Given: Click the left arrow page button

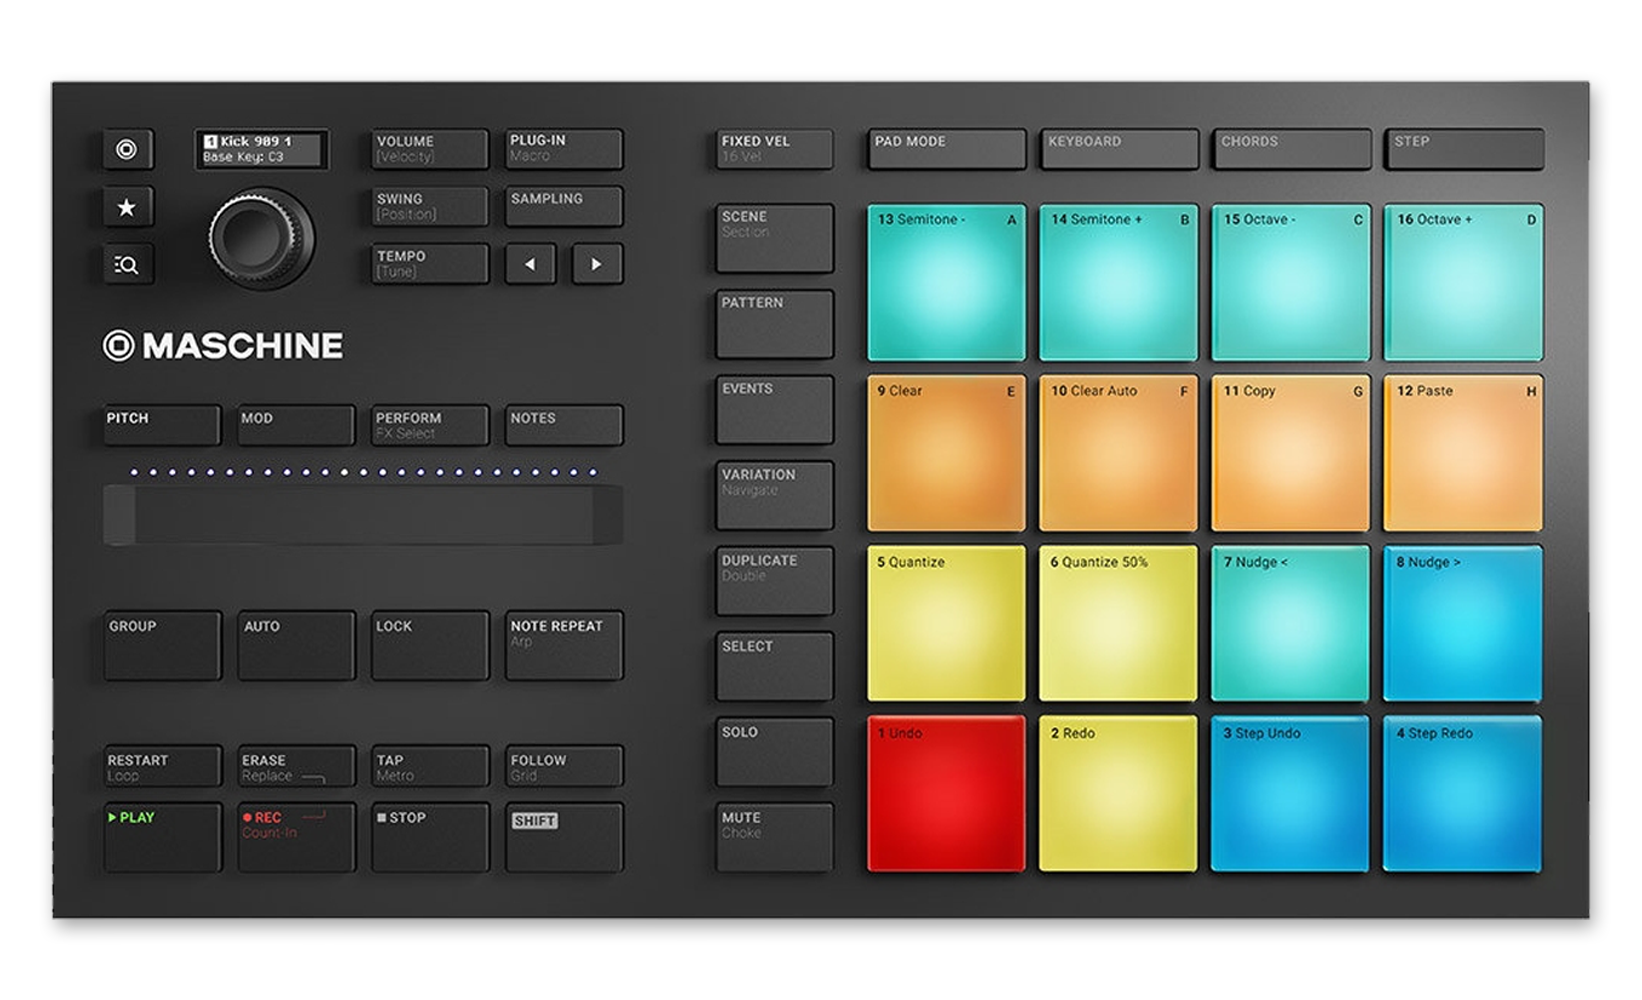Looking at the screenshot, I should click(530, 264).
